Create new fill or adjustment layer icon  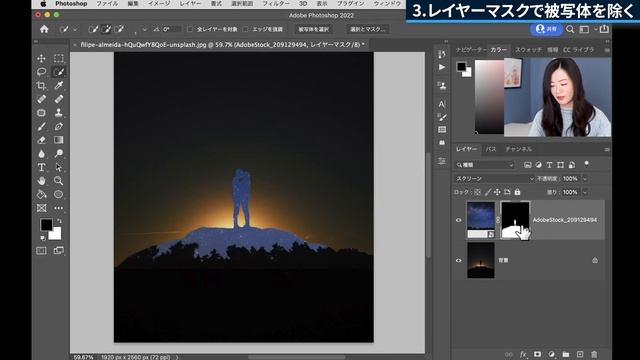(551, 354)
